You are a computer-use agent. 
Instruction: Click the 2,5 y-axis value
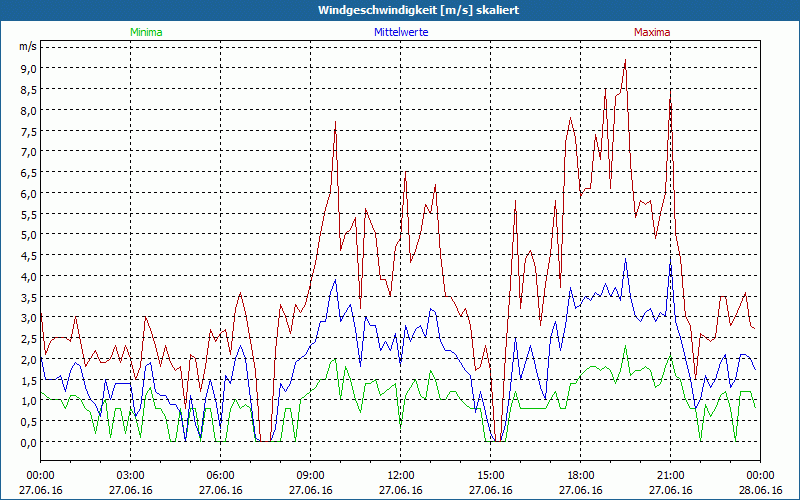click(x=29, y=339)
